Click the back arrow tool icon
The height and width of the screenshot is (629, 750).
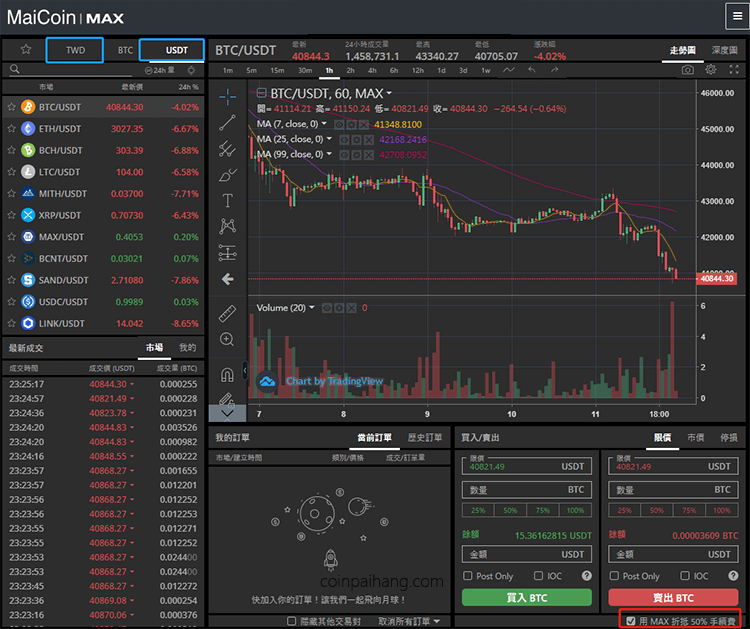tap(228, 279)
